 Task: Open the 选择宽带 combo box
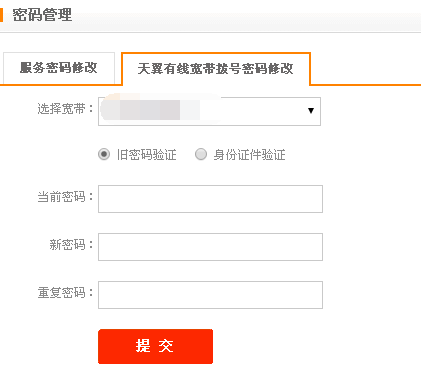pos(209,111)
